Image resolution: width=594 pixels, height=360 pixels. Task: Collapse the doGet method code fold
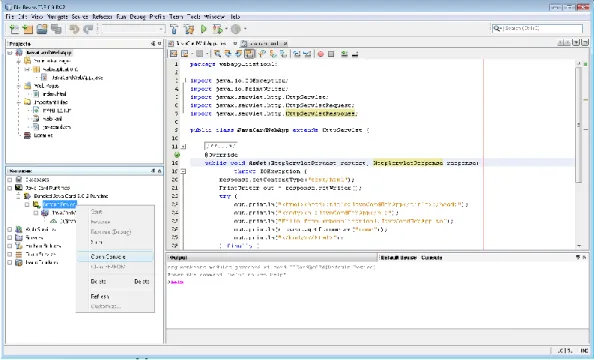(x=183, y=171)
